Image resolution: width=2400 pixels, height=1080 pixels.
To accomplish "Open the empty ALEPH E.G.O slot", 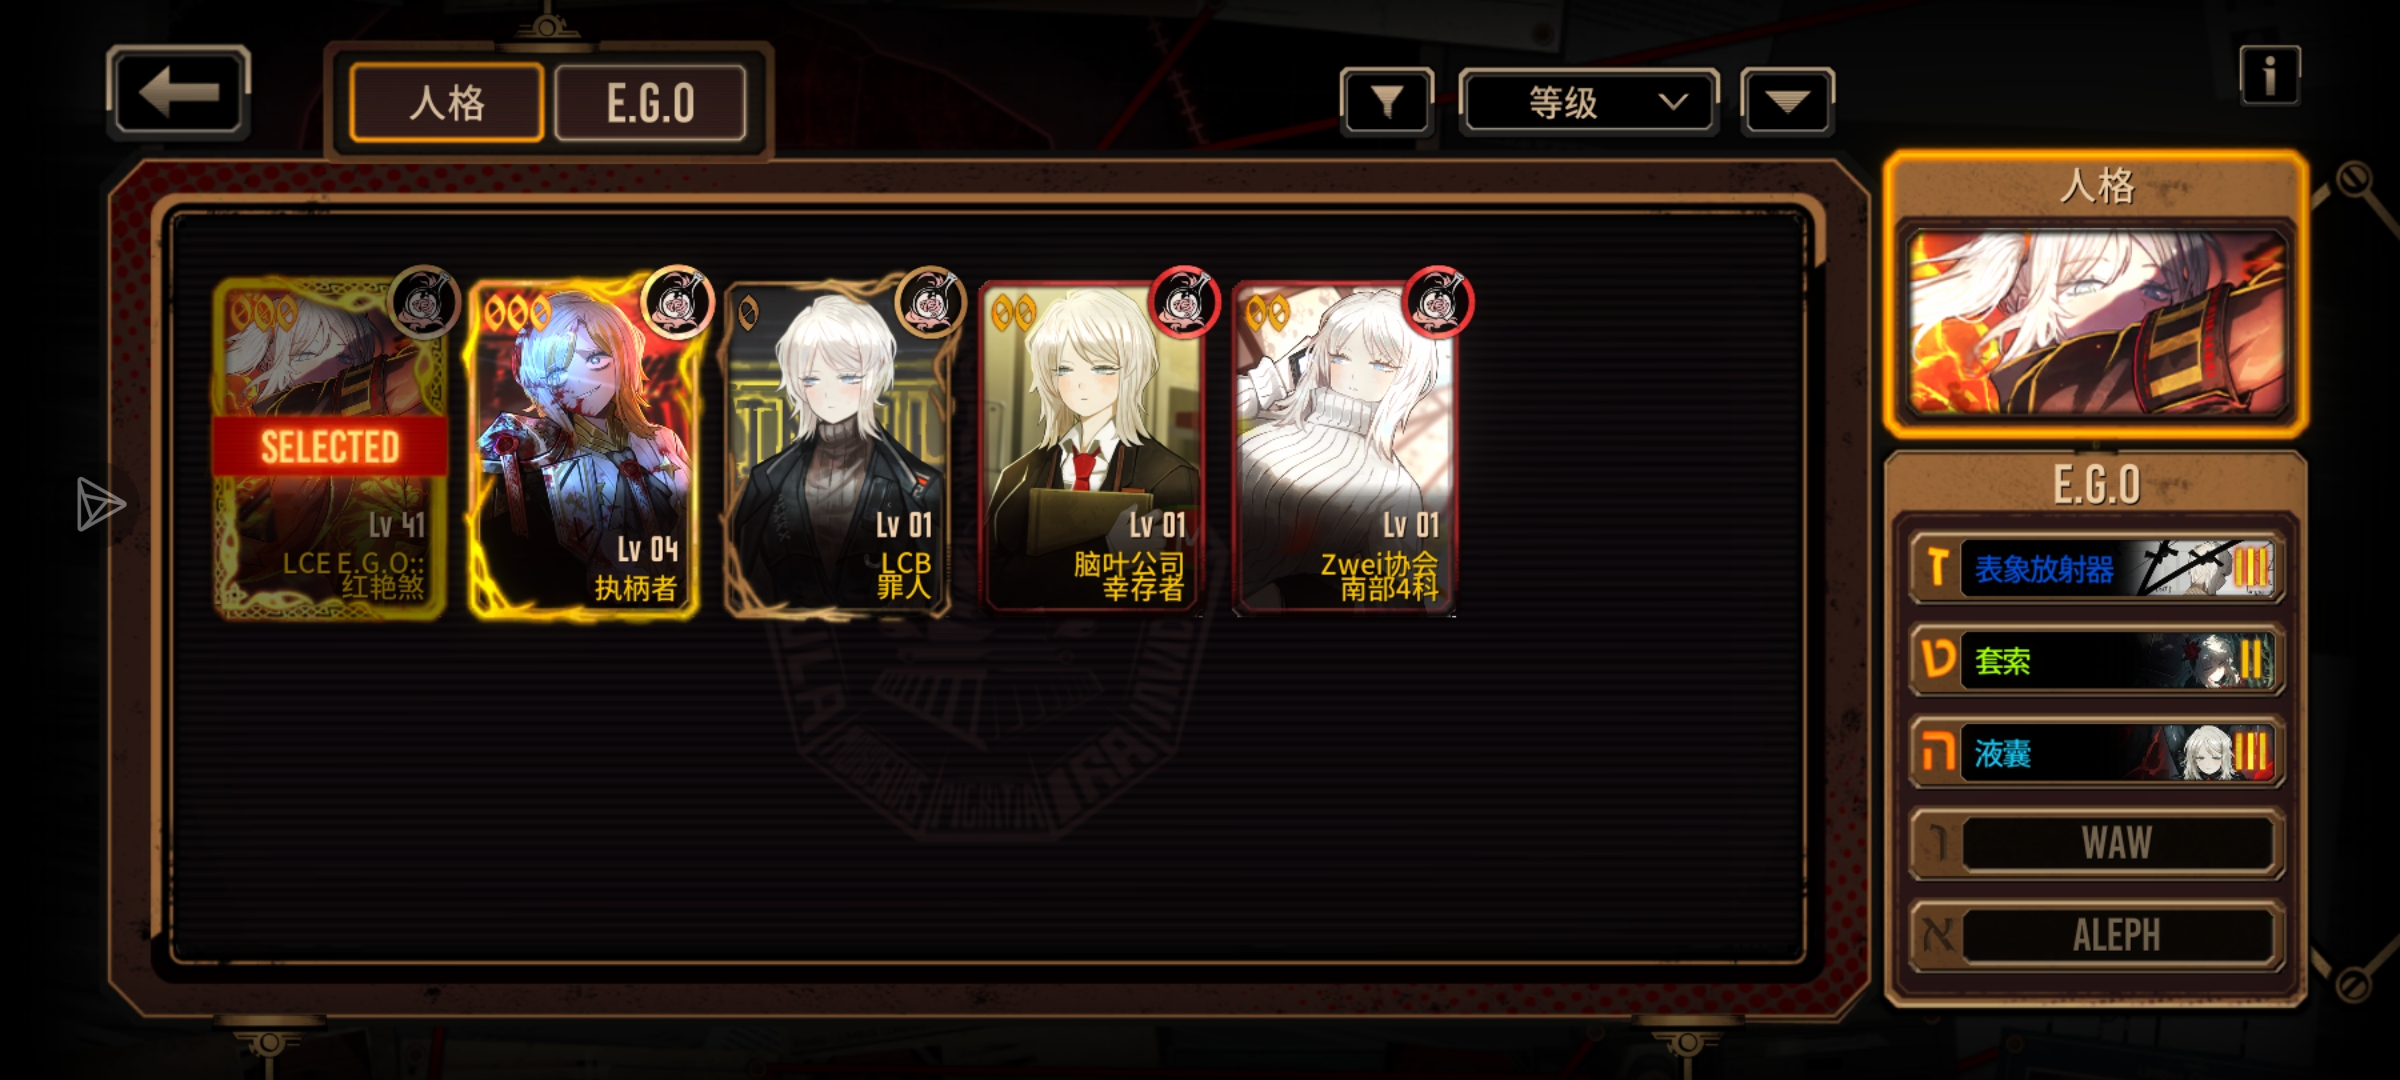I will [x=2096, y=936].
